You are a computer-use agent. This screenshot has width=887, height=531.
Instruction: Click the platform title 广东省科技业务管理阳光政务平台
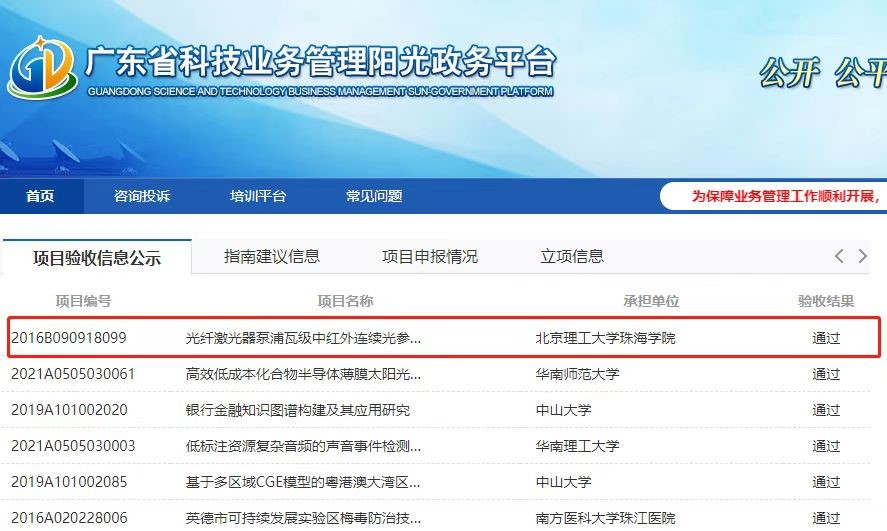pos(321,61)
